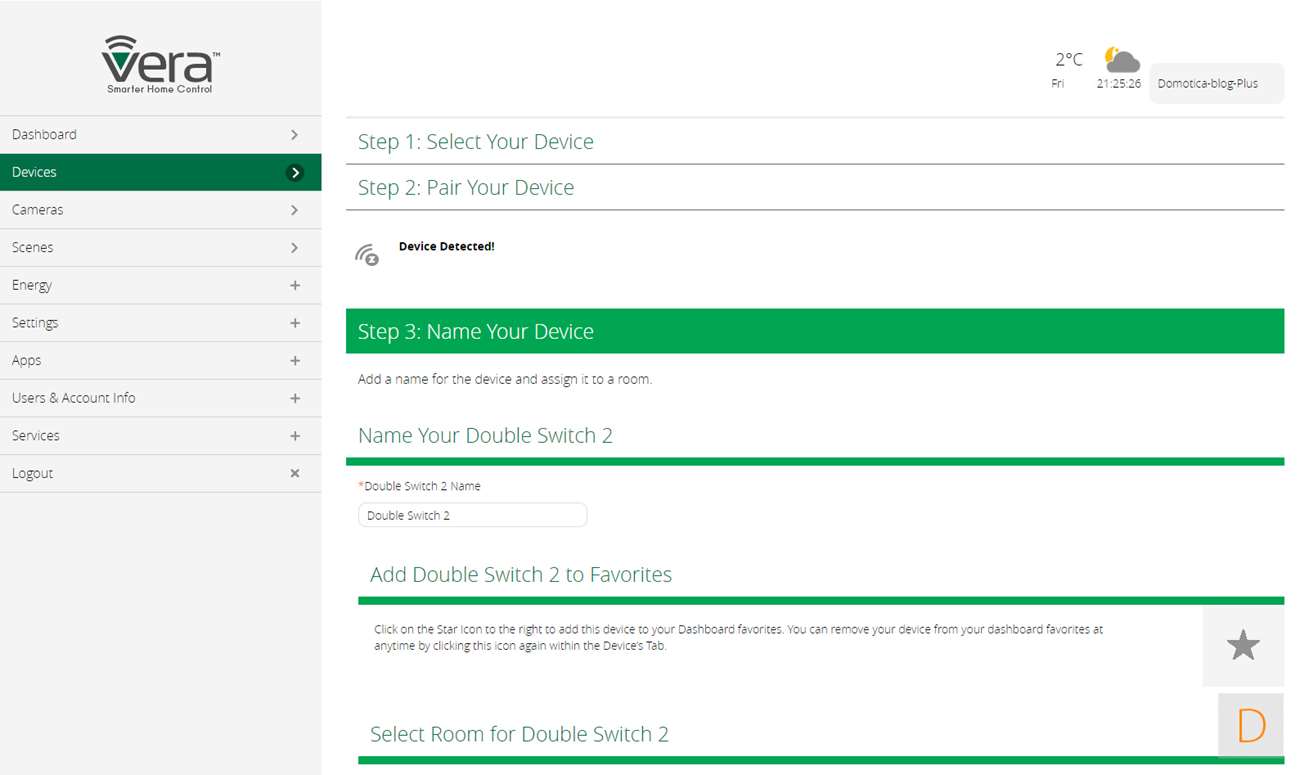Click the cloudy weather icon
Image resolution: width=1300 pixels, height=775 pixels.
[1121, 60]
